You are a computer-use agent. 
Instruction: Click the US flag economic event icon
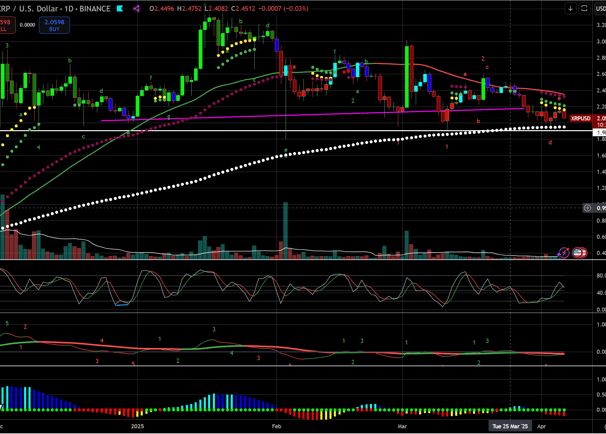(577, 253)
